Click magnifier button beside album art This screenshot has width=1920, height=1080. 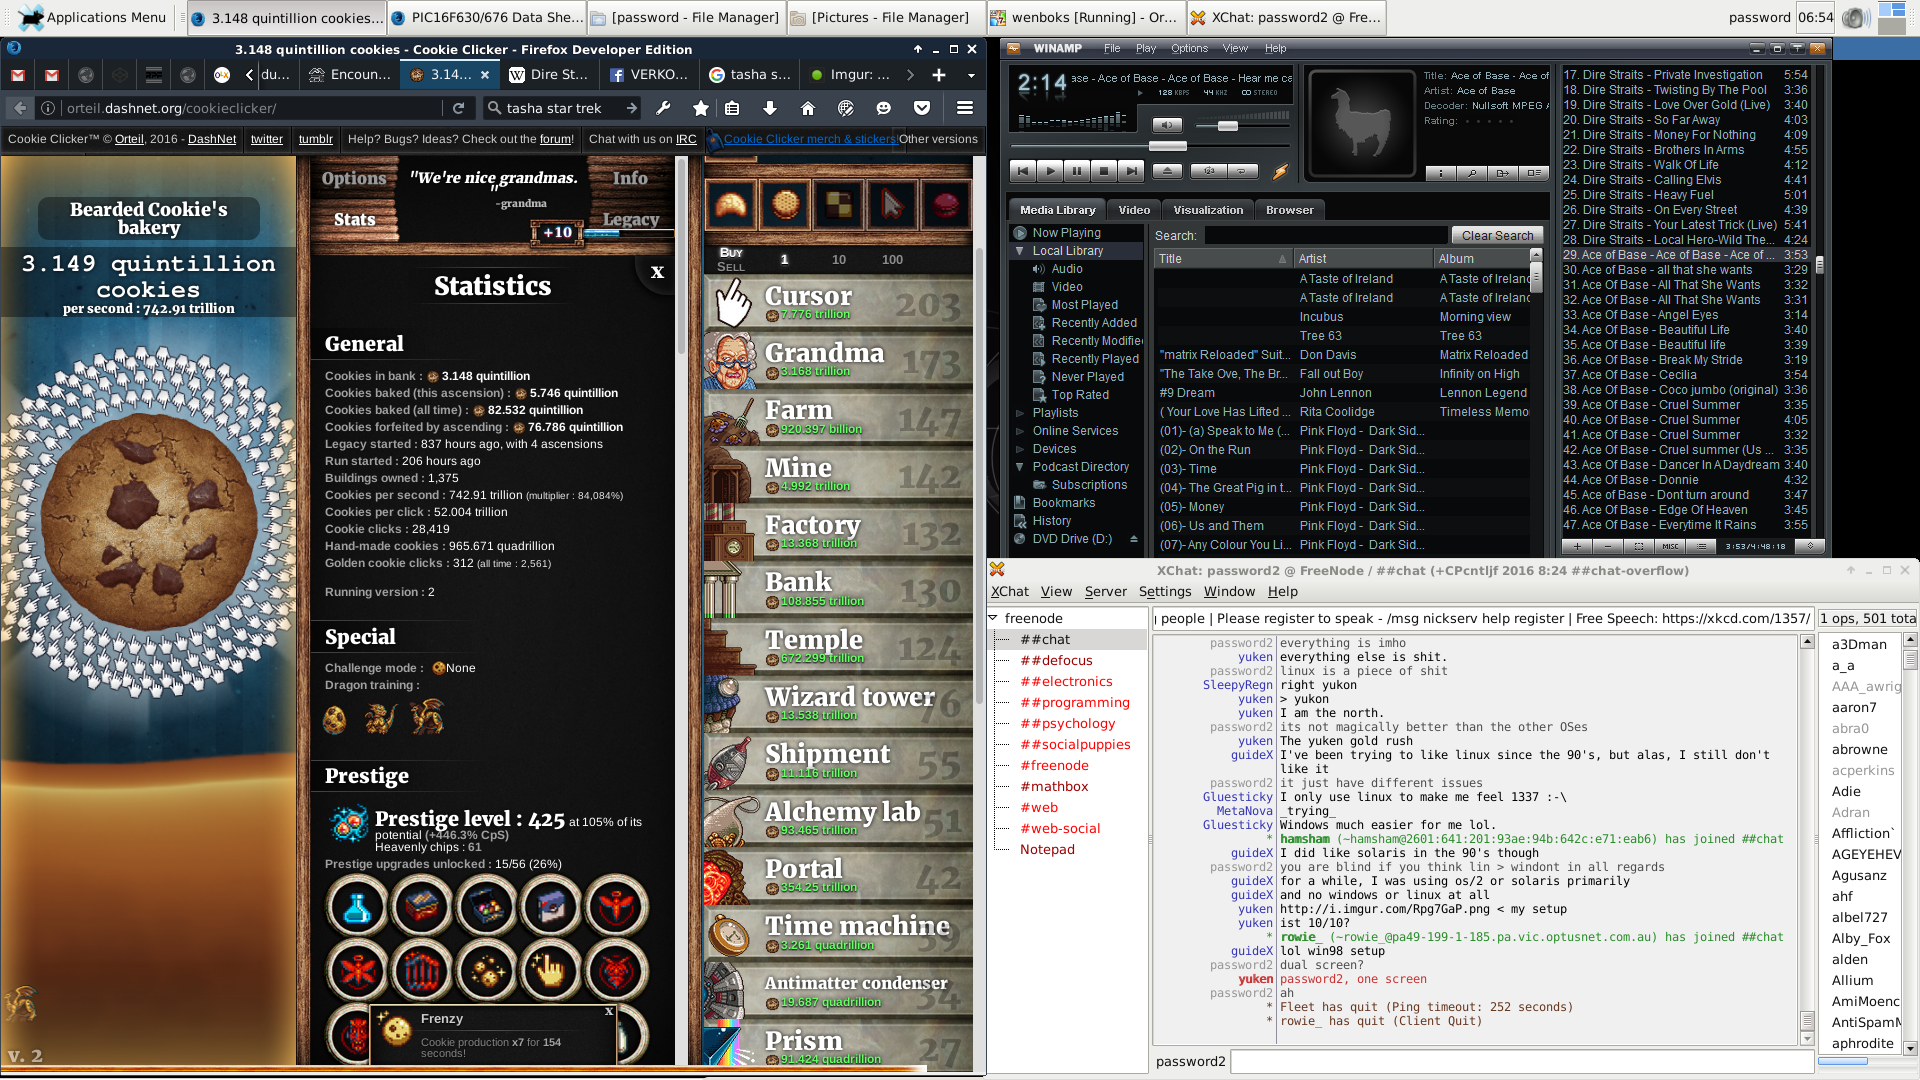click(x=1471, y=173)
